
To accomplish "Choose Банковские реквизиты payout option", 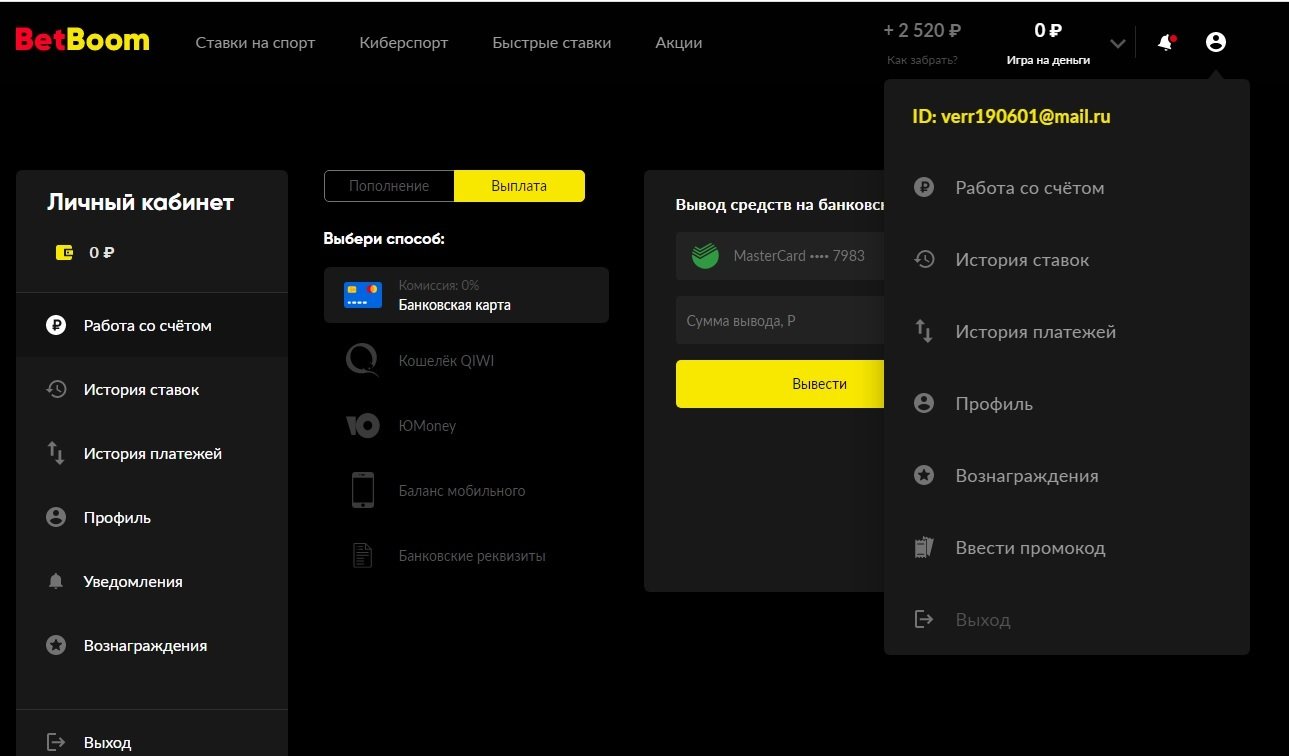I will [471, 556].
